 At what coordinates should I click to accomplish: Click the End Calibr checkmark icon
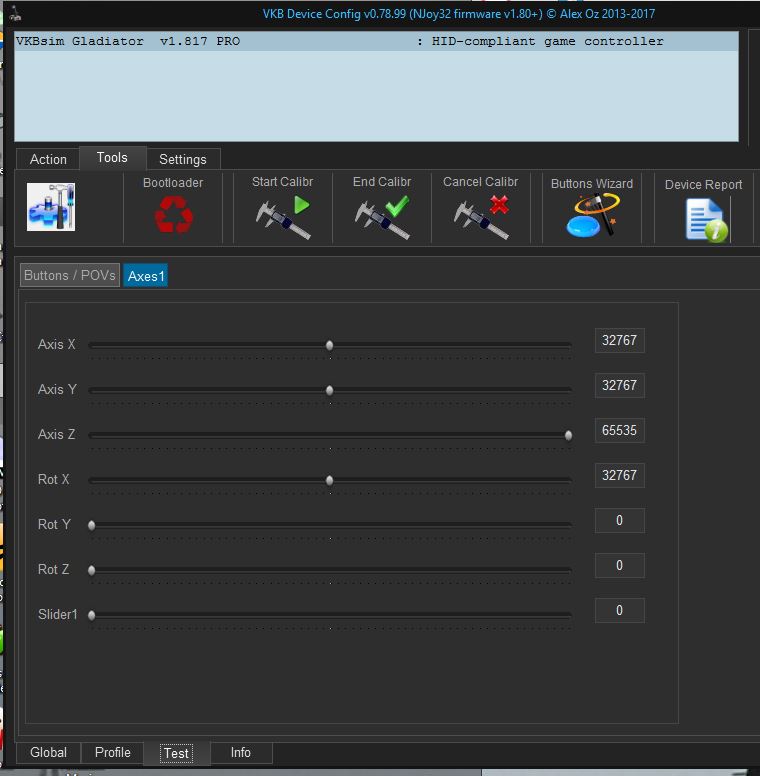(x=382, y=216)
